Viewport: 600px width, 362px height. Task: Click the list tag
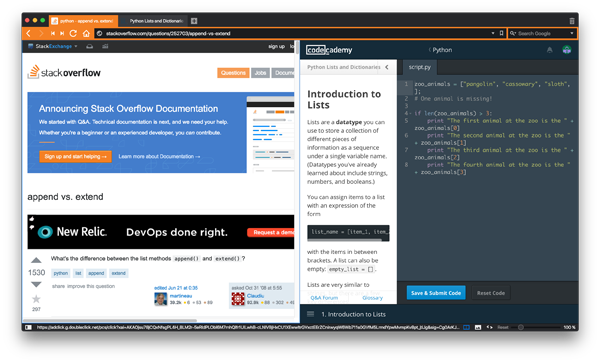78,273
